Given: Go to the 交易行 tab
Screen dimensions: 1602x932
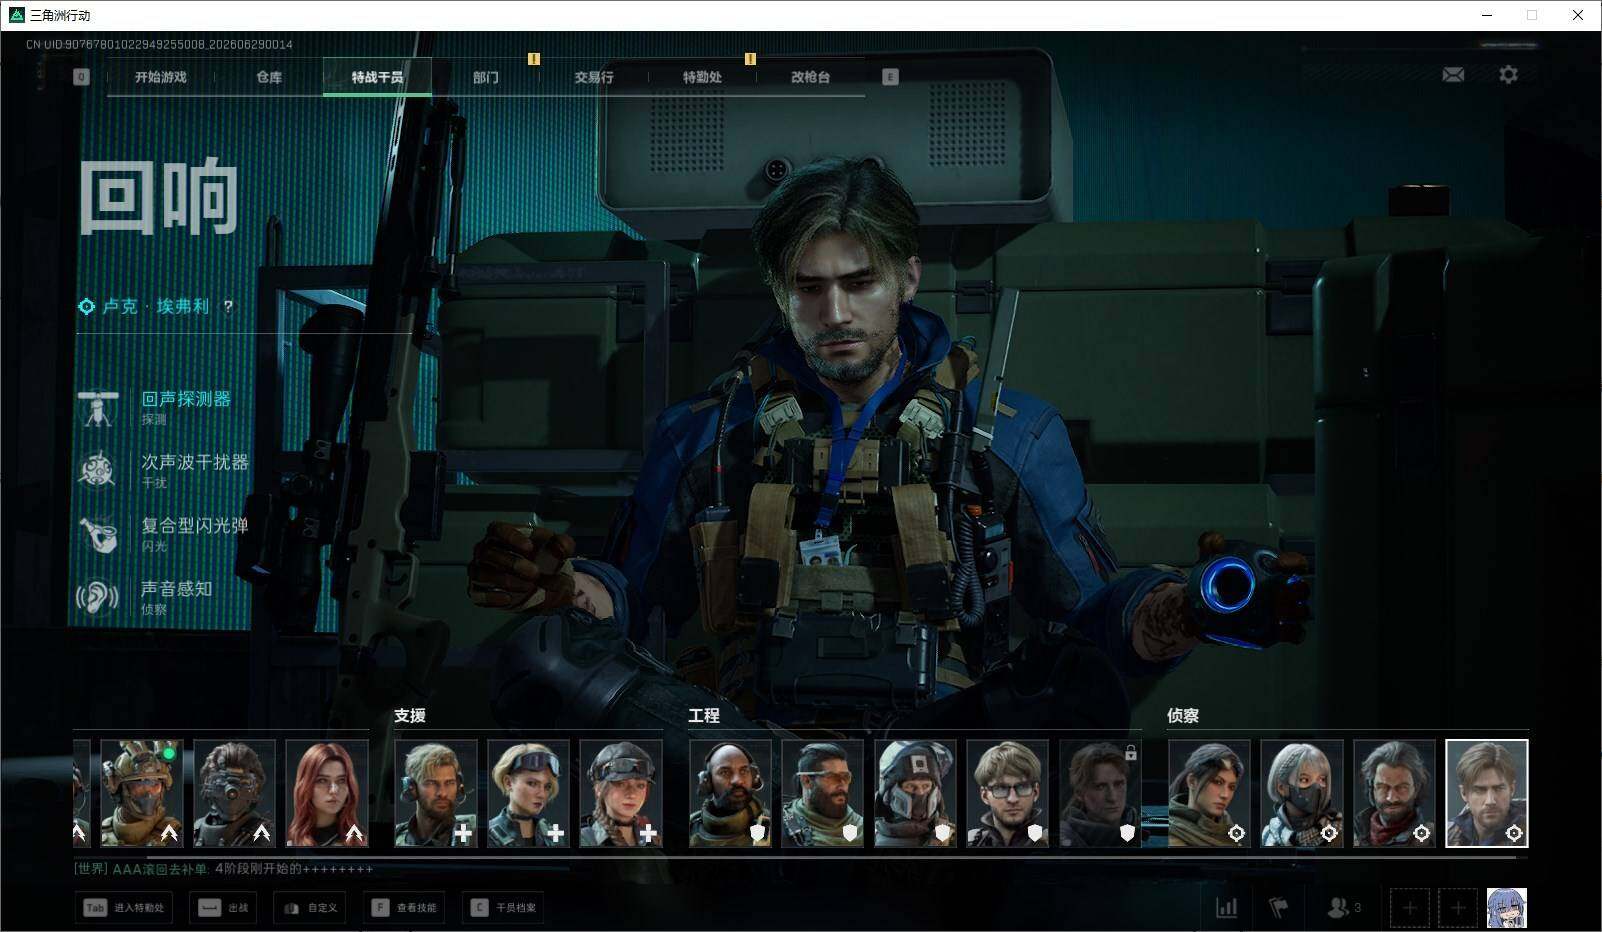Looking at the screenshot, I should tap(594, 77).
